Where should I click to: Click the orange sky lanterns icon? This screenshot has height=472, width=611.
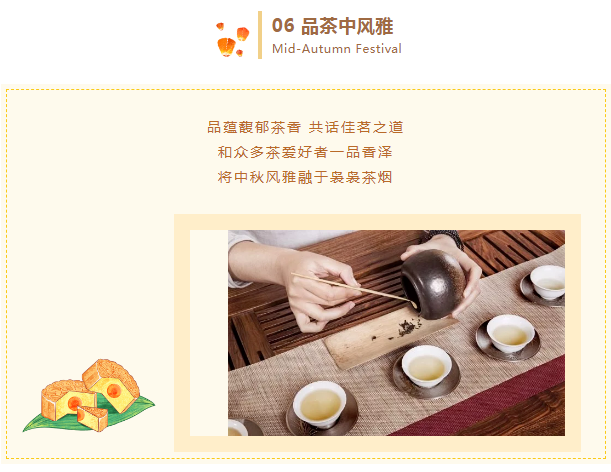tap(233, 40)
